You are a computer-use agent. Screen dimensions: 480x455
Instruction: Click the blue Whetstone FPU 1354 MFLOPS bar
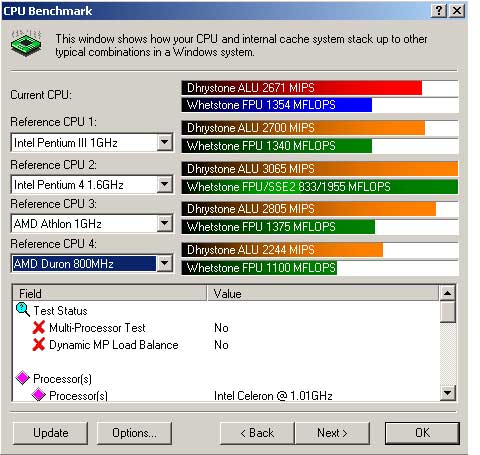pos(277,105)
